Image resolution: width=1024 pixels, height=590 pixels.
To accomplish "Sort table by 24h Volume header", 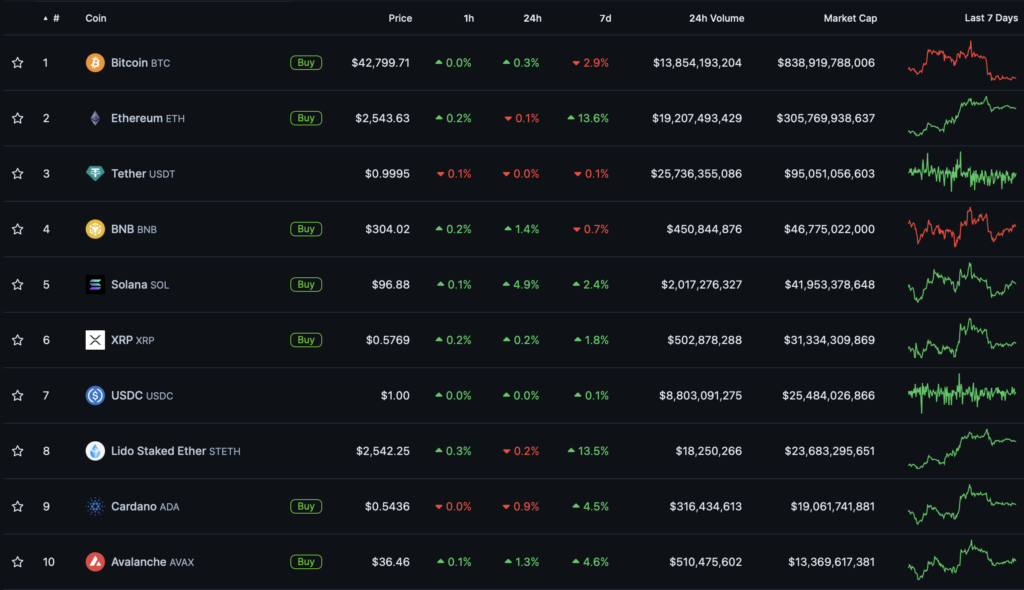I will click(x=715, y=18).
